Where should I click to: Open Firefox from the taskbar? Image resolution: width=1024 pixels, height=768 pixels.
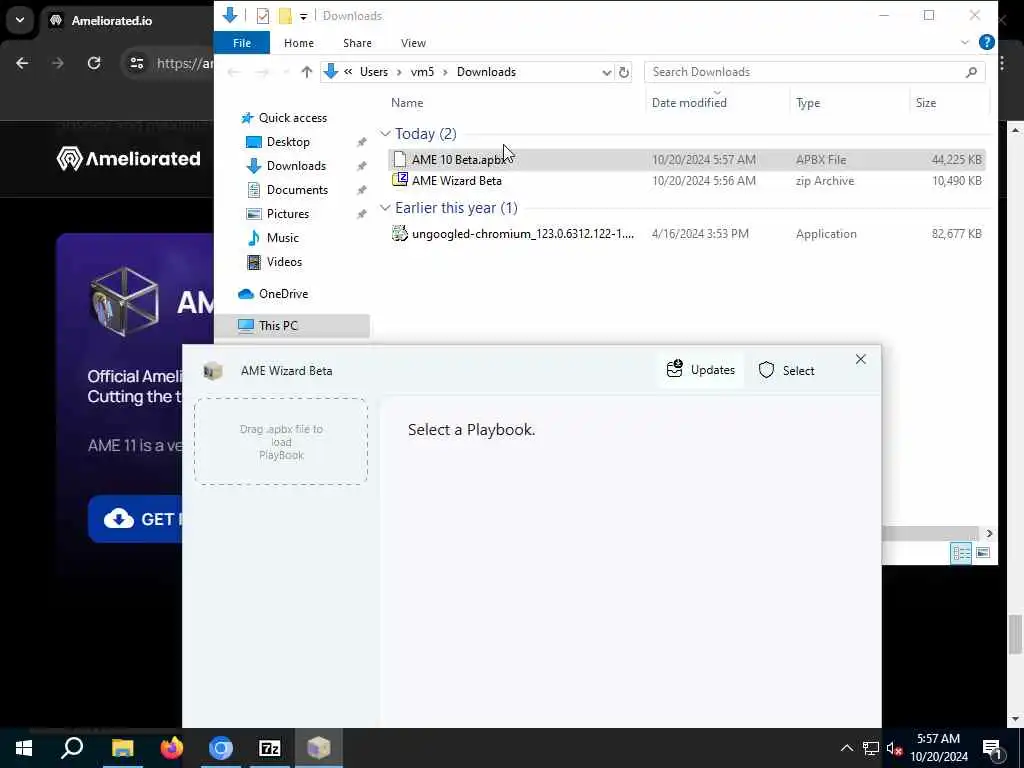click(x=172, y=748)
